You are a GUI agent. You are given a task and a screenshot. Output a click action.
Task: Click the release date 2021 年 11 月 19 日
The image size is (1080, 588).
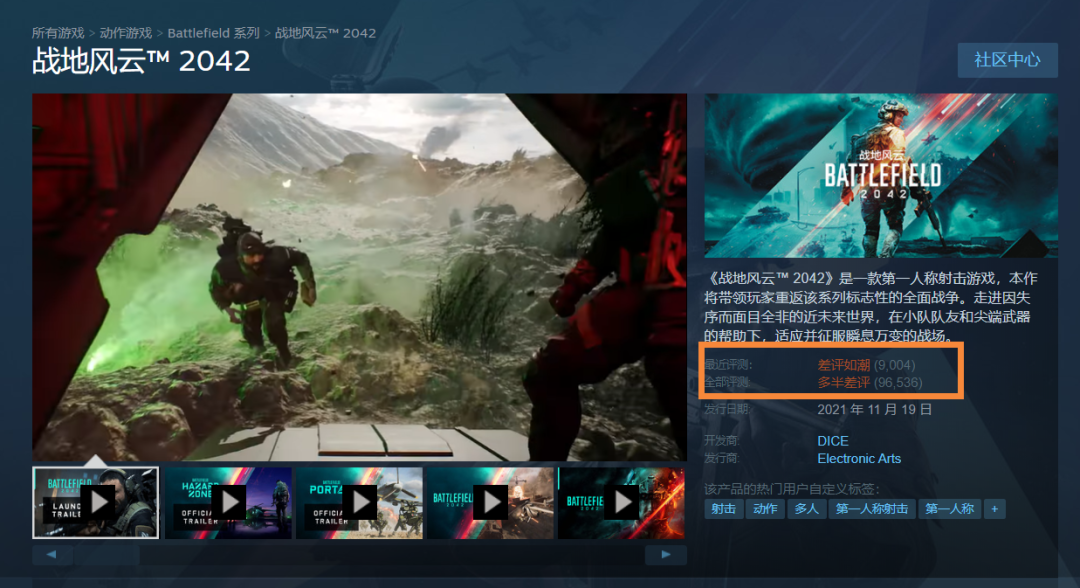(x=874, y=410)
